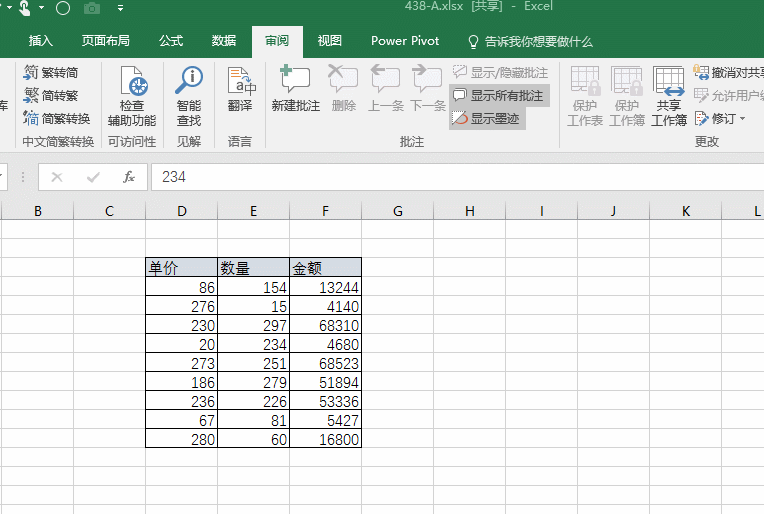764x514 pixels.
Task: Toggle 显示所有批注 show all comments
Action: [x=499, y=96]
